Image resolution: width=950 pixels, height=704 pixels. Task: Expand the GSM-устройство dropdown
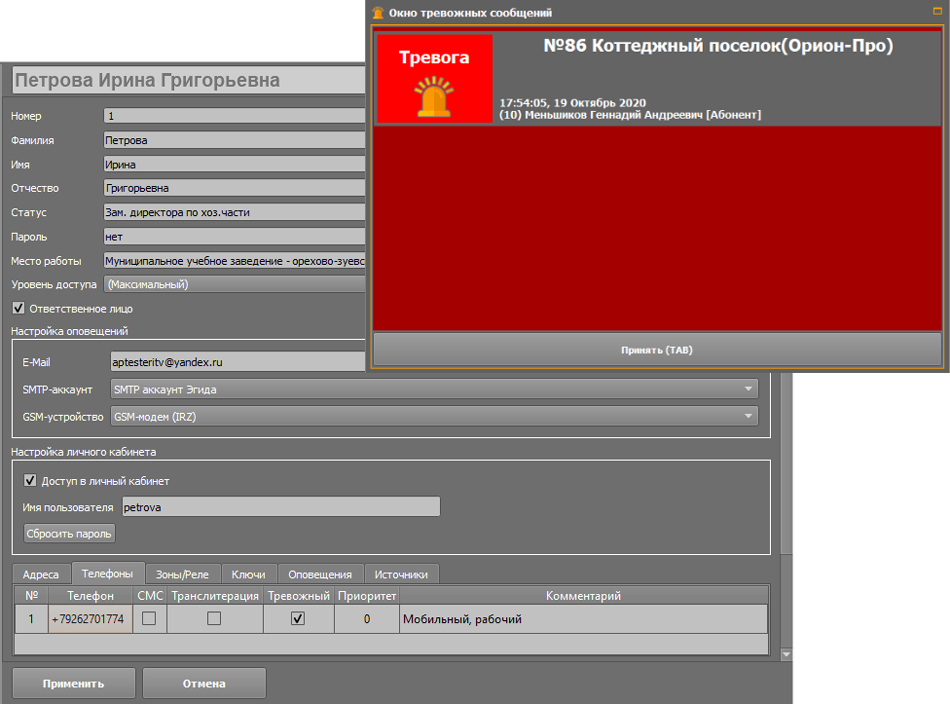pyautogui.click(x=434, y=416)
